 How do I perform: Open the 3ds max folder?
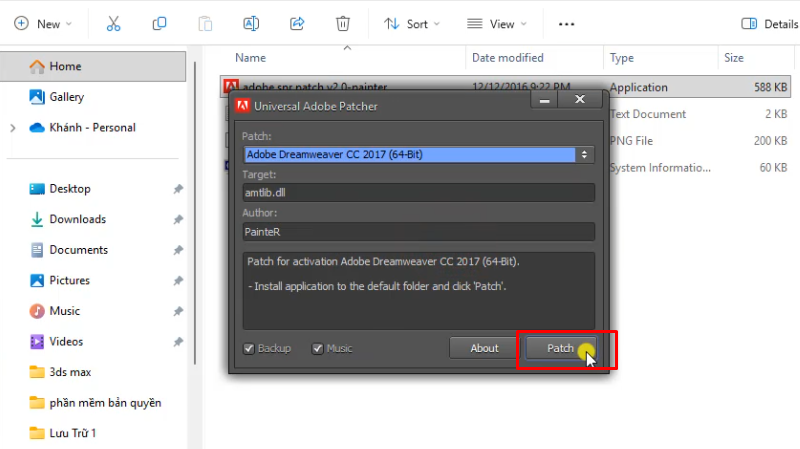[70, 372]
